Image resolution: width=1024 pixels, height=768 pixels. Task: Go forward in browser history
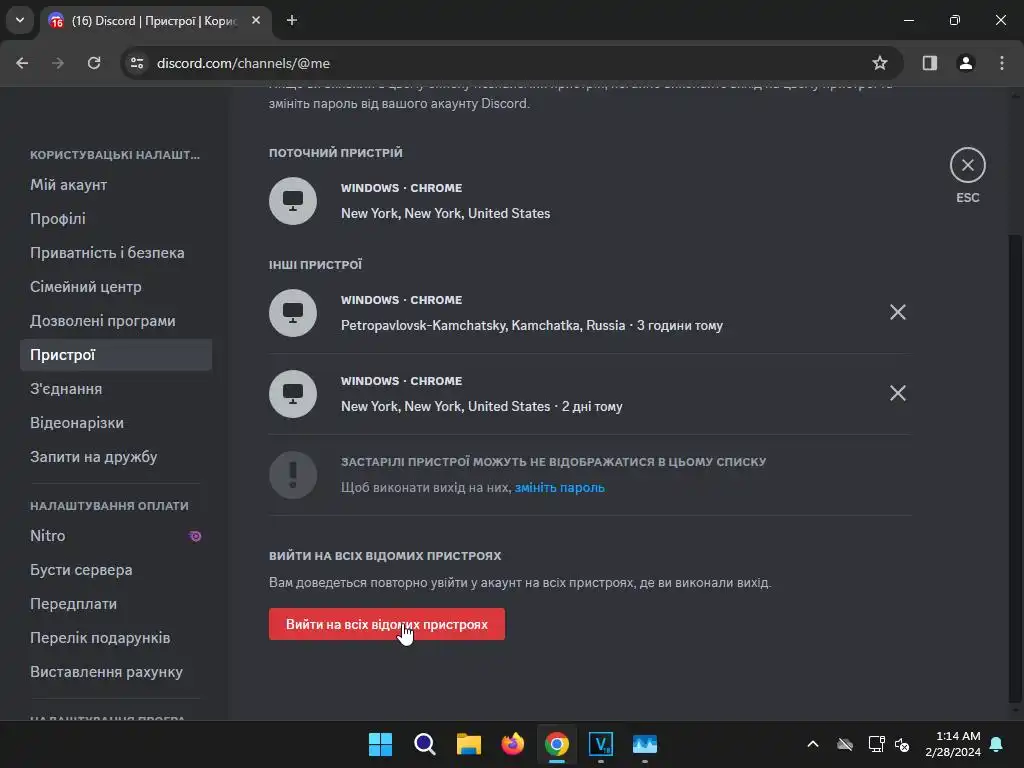coord(58,63)
